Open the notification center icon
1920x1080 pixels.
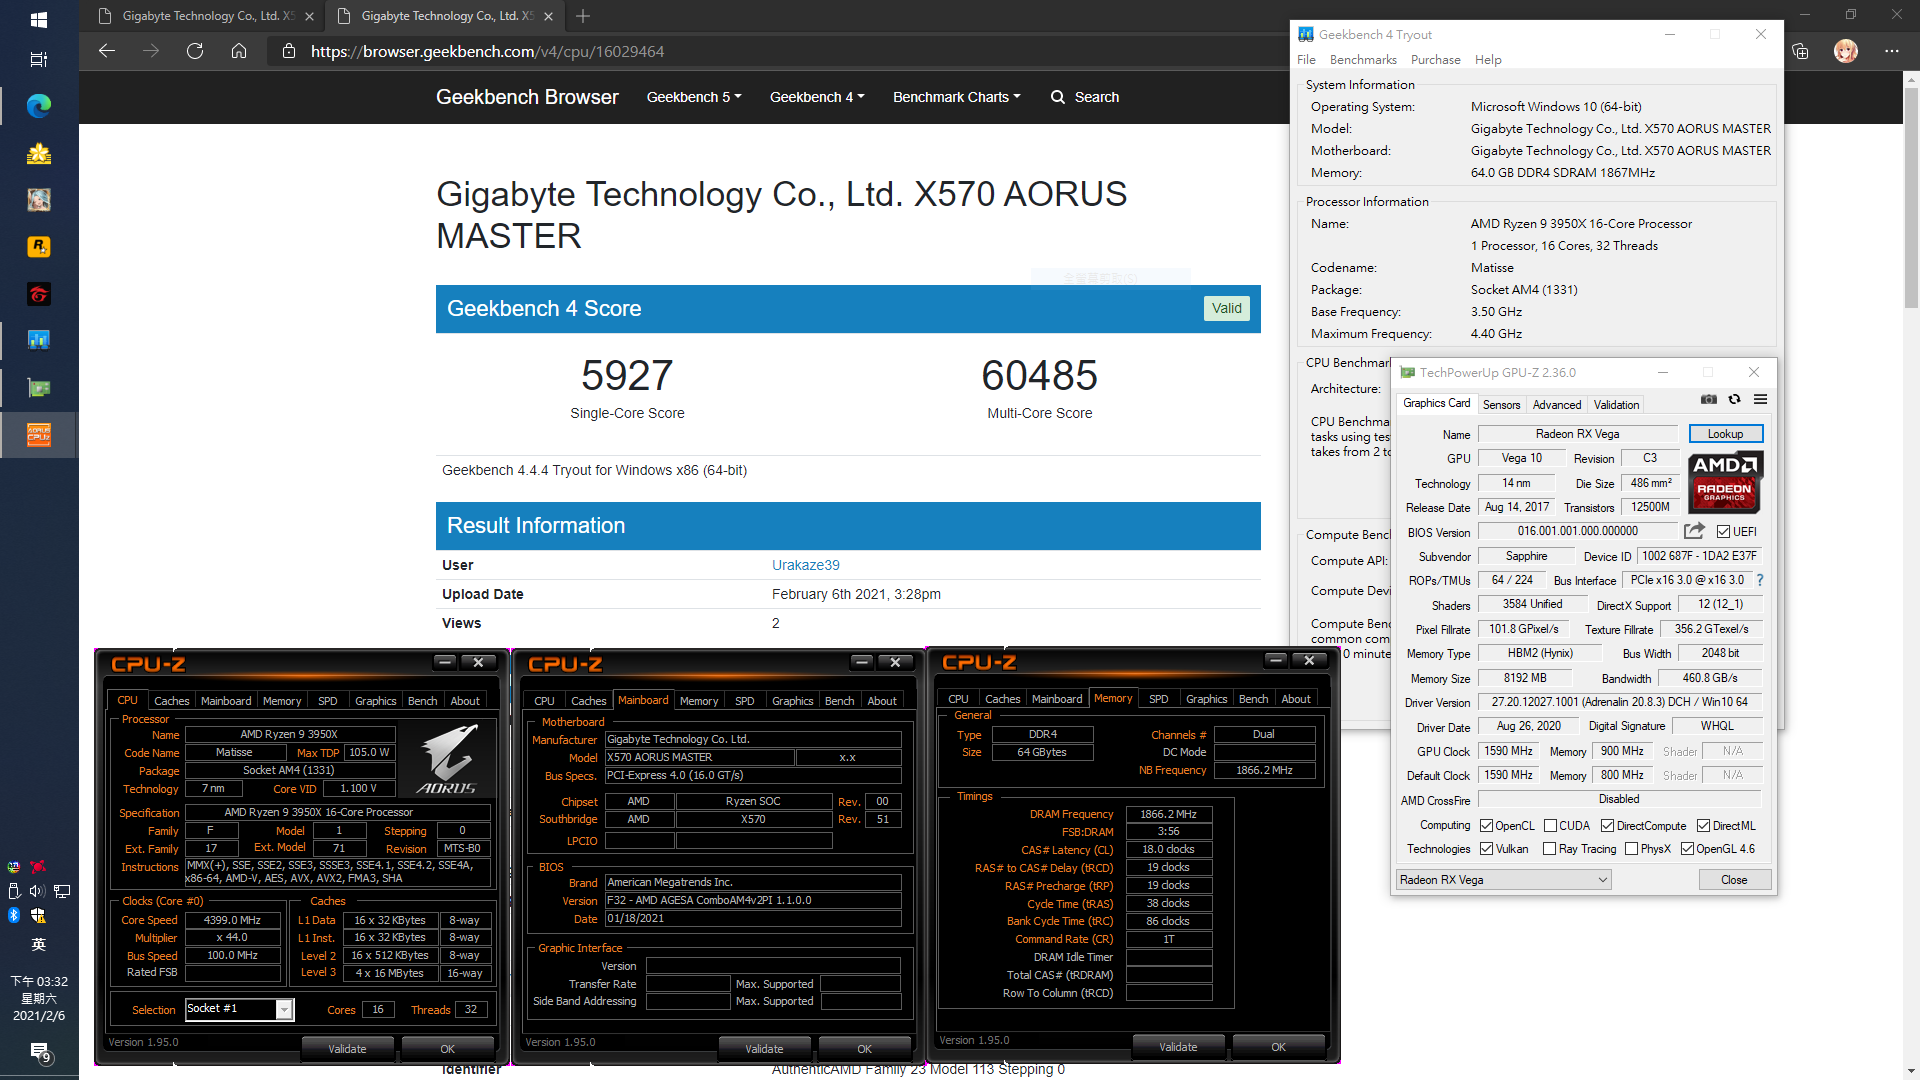pyautogui.click(x=39, y=1052)
